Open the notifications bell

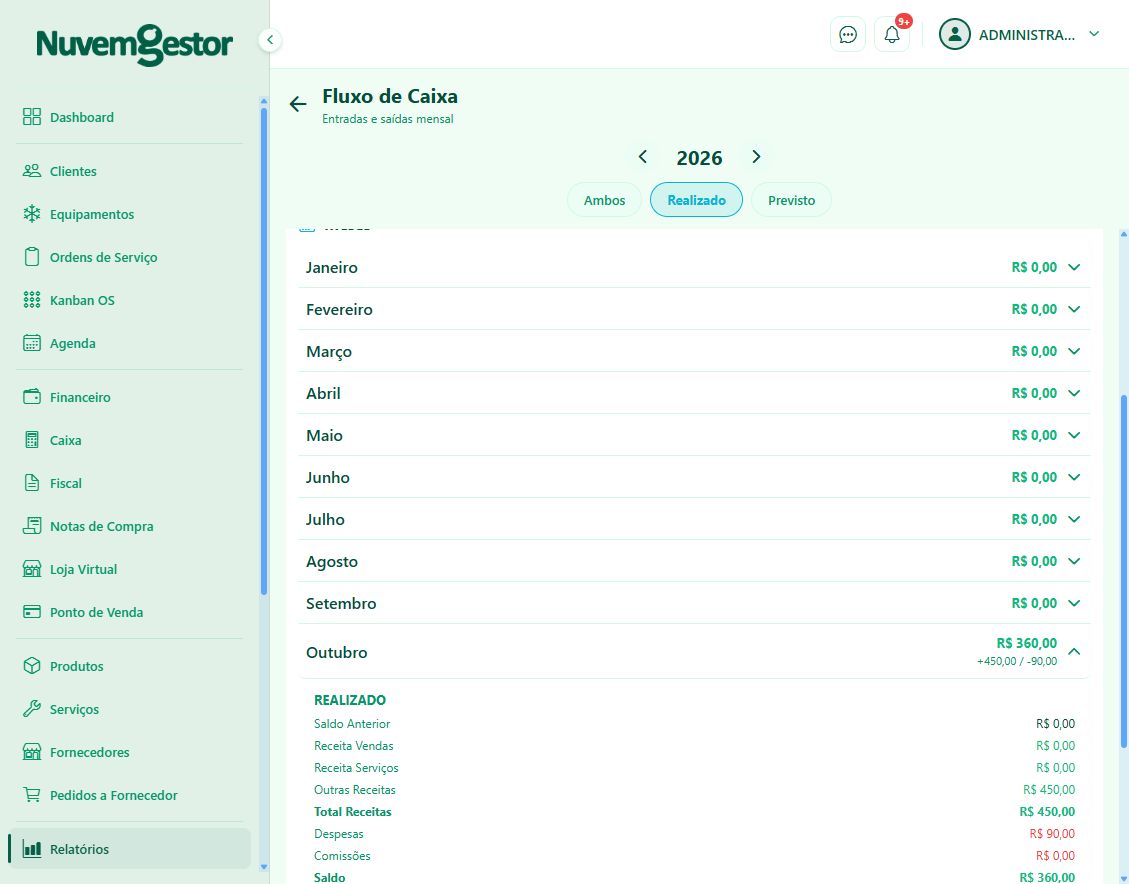tap(891, 35)
